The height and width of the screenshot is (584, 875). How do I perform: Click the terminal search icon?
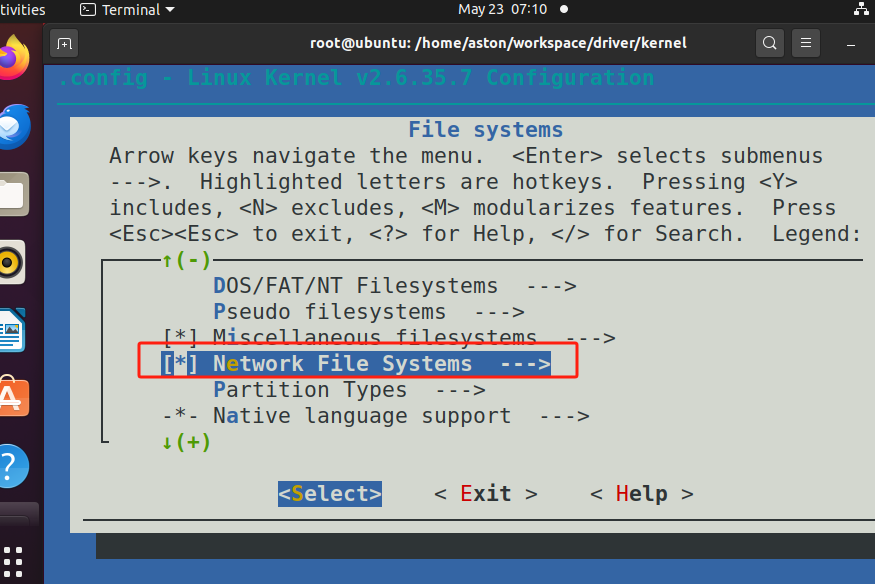tap(770, 43)
